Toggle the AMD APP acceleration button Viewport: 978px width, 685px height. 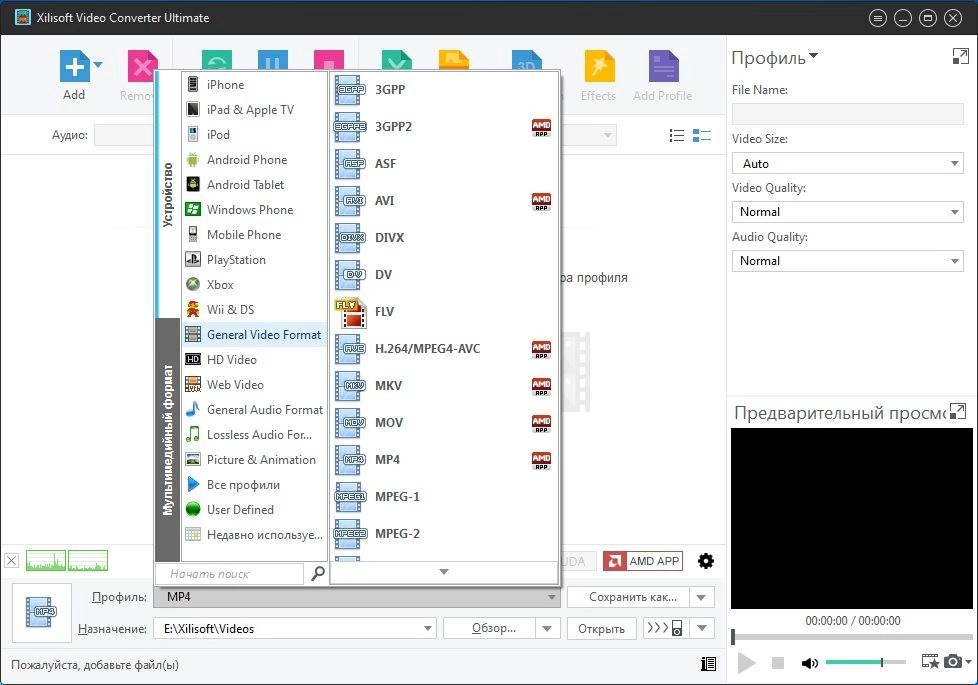pos(643,561)
